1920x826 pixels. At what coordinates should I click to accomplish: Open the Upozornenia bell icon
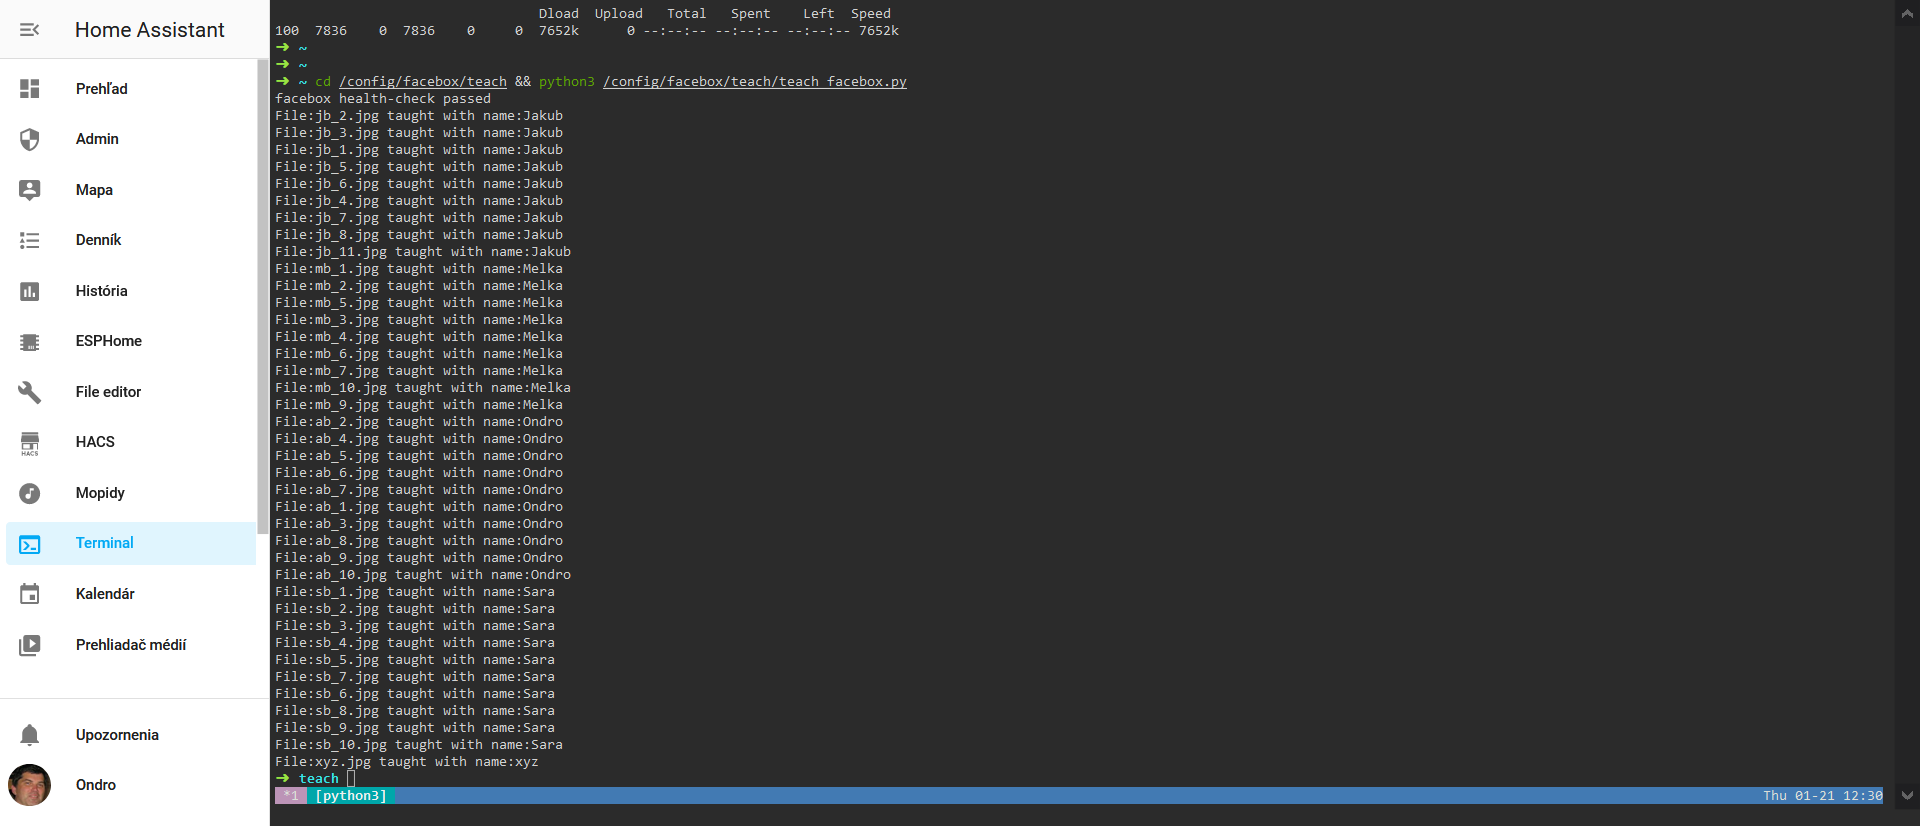pos(30,735)
